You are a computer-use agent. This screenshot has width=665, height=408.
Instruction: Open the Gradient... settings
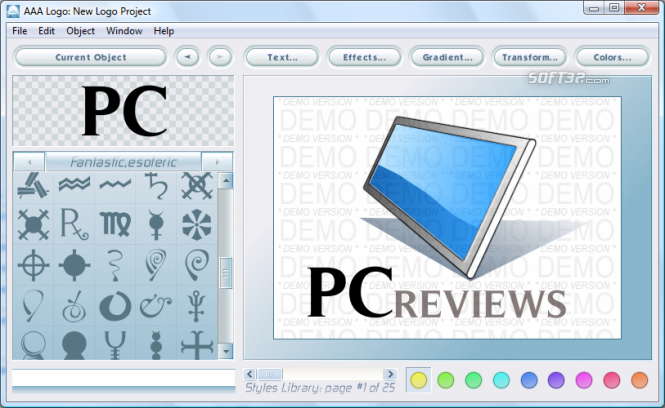(x=447, y=57)
